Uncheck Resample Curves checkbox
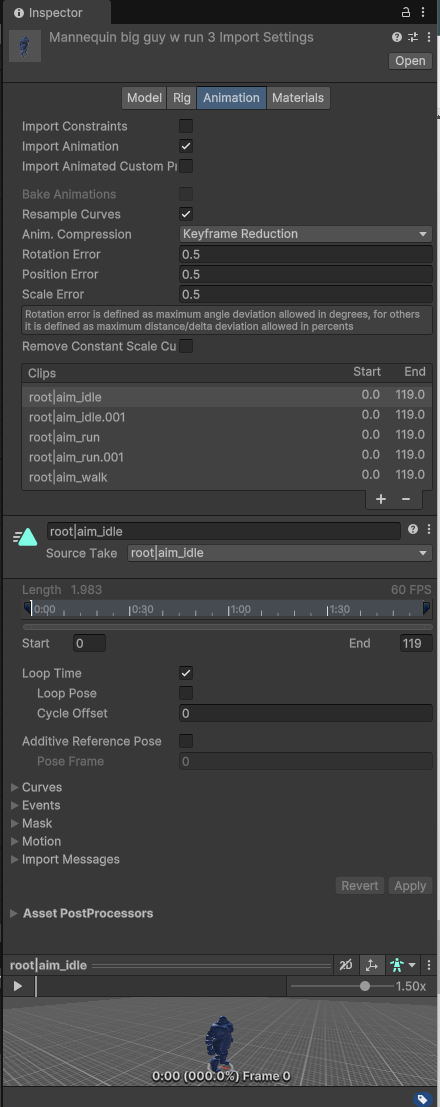The height and width of the screenshot is (1107, 440). pyautogui.click(x=186, y=214)
